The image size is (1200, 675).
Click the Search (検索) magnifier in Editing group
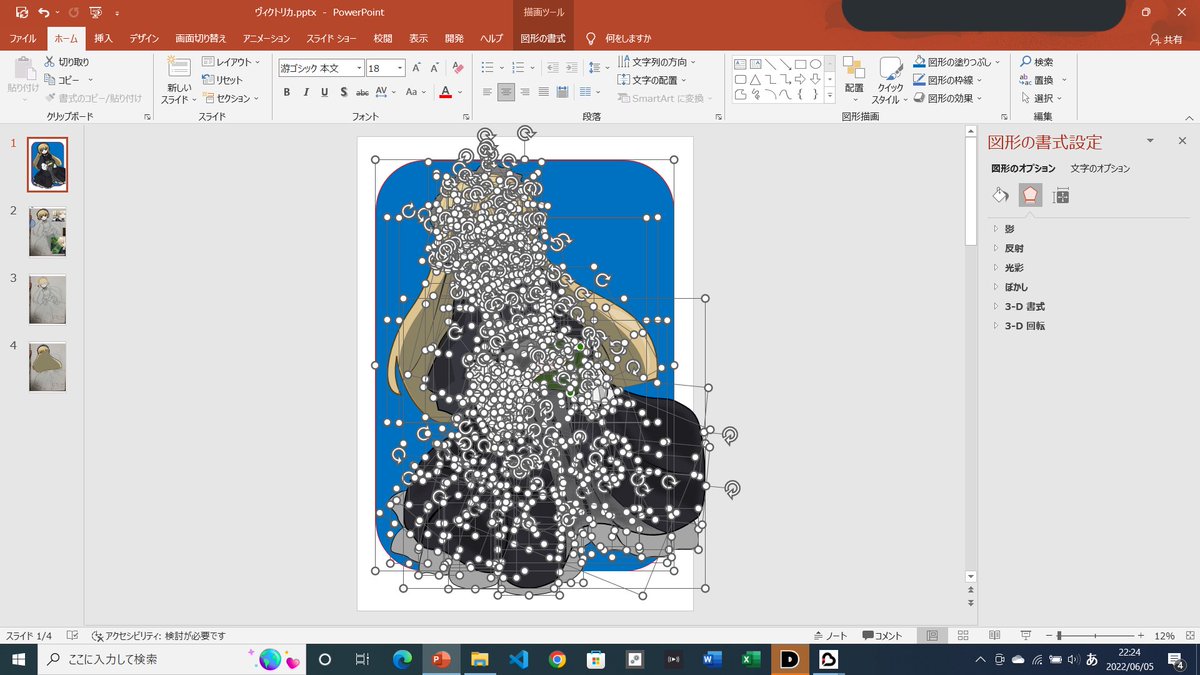pos(1037,62)
